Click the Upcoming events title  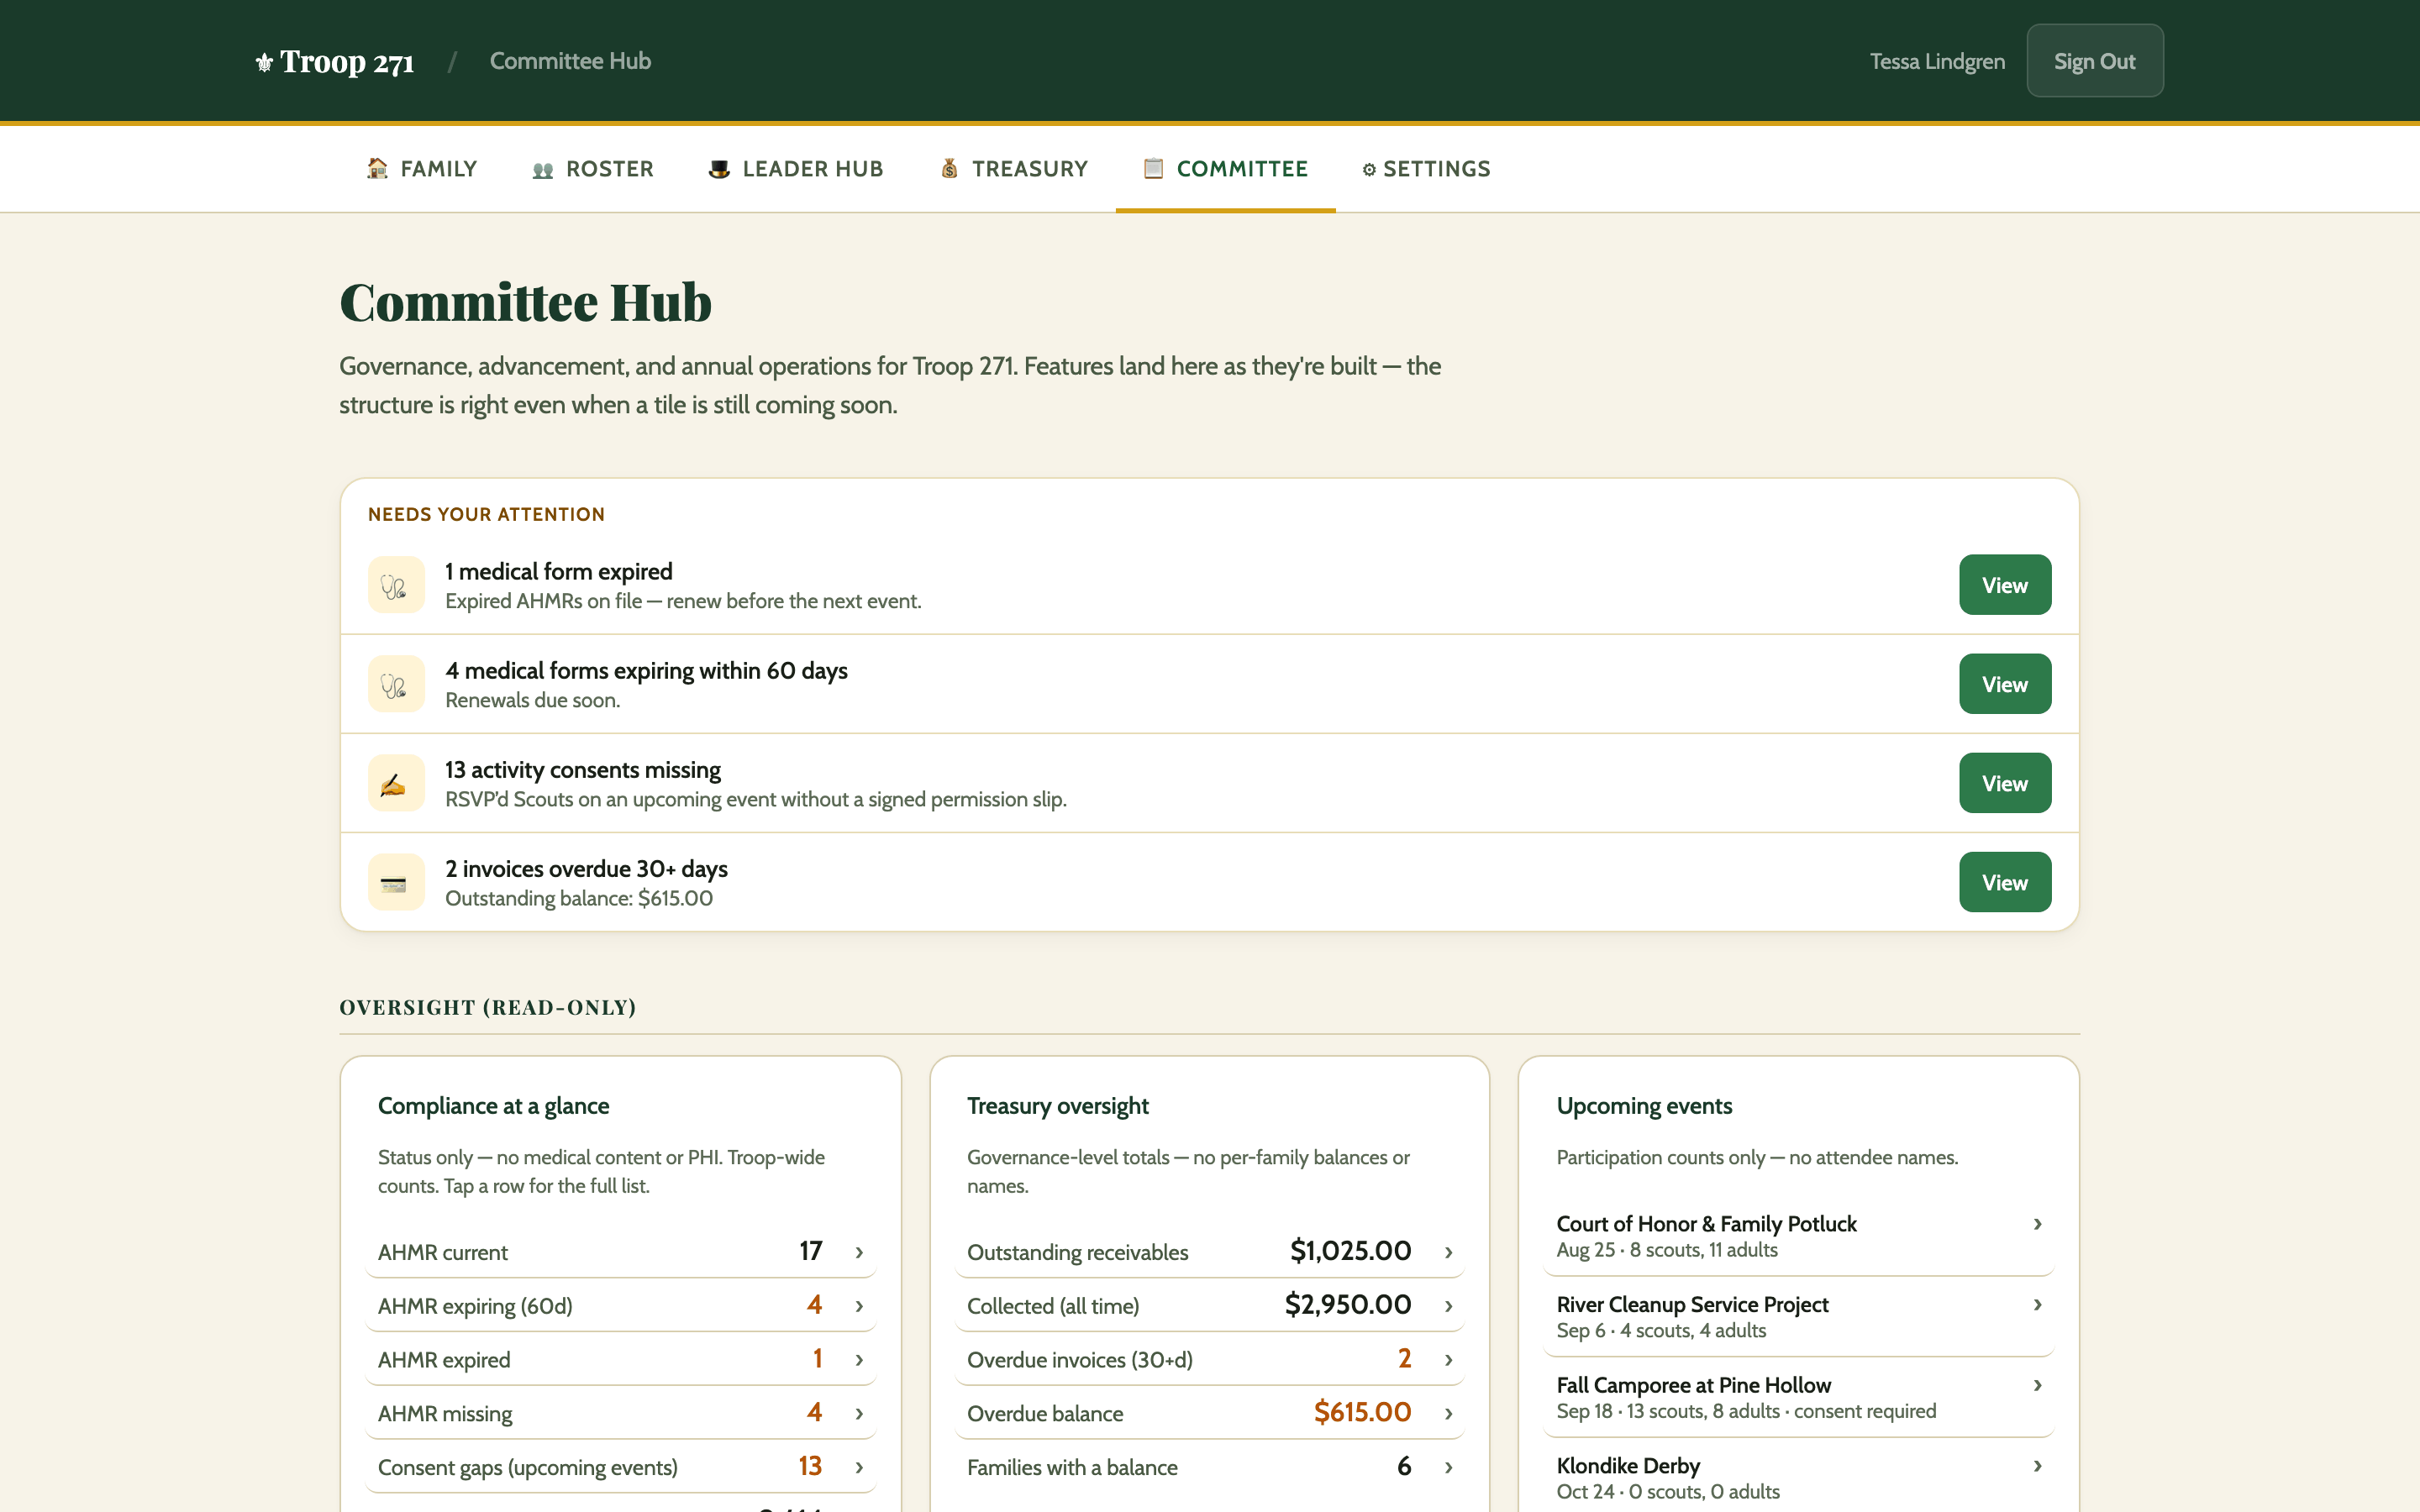(1644, 1106)
